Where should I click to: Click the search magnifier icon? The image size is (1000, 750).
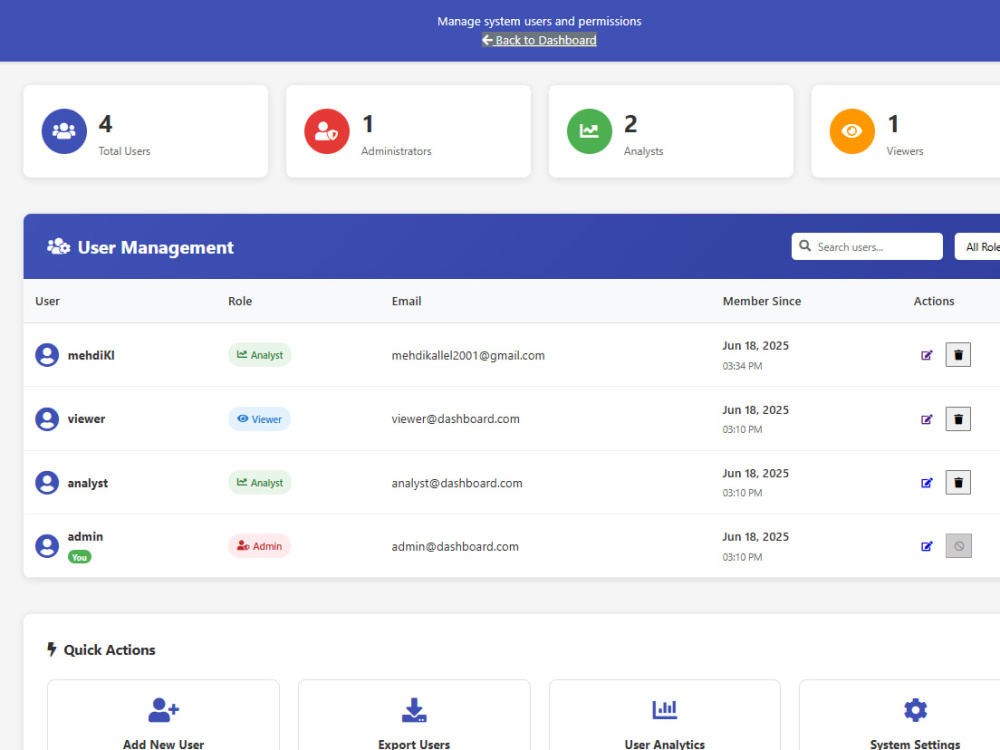pyautogui.click(x=805, y=246)
